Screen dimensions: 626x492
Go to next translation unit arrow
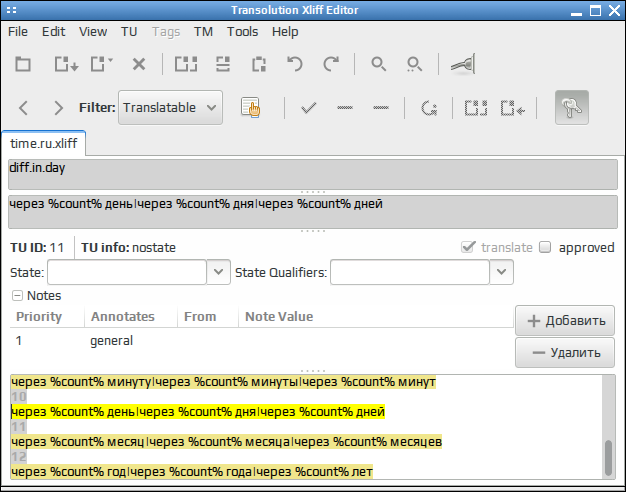point(58,108)
